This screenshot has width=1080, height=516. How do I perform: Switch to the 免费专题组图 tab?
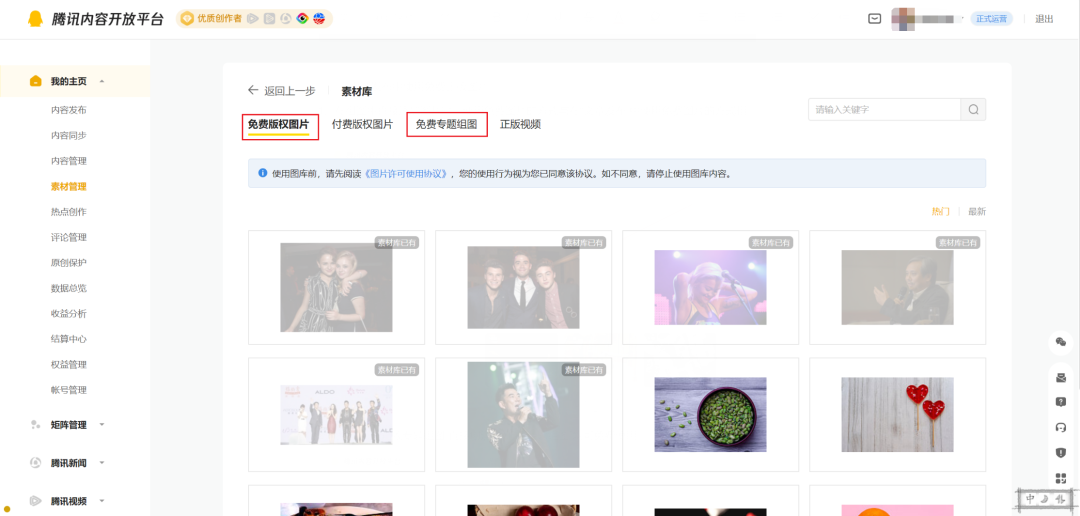pyautogui.click(x=446, y=125)
